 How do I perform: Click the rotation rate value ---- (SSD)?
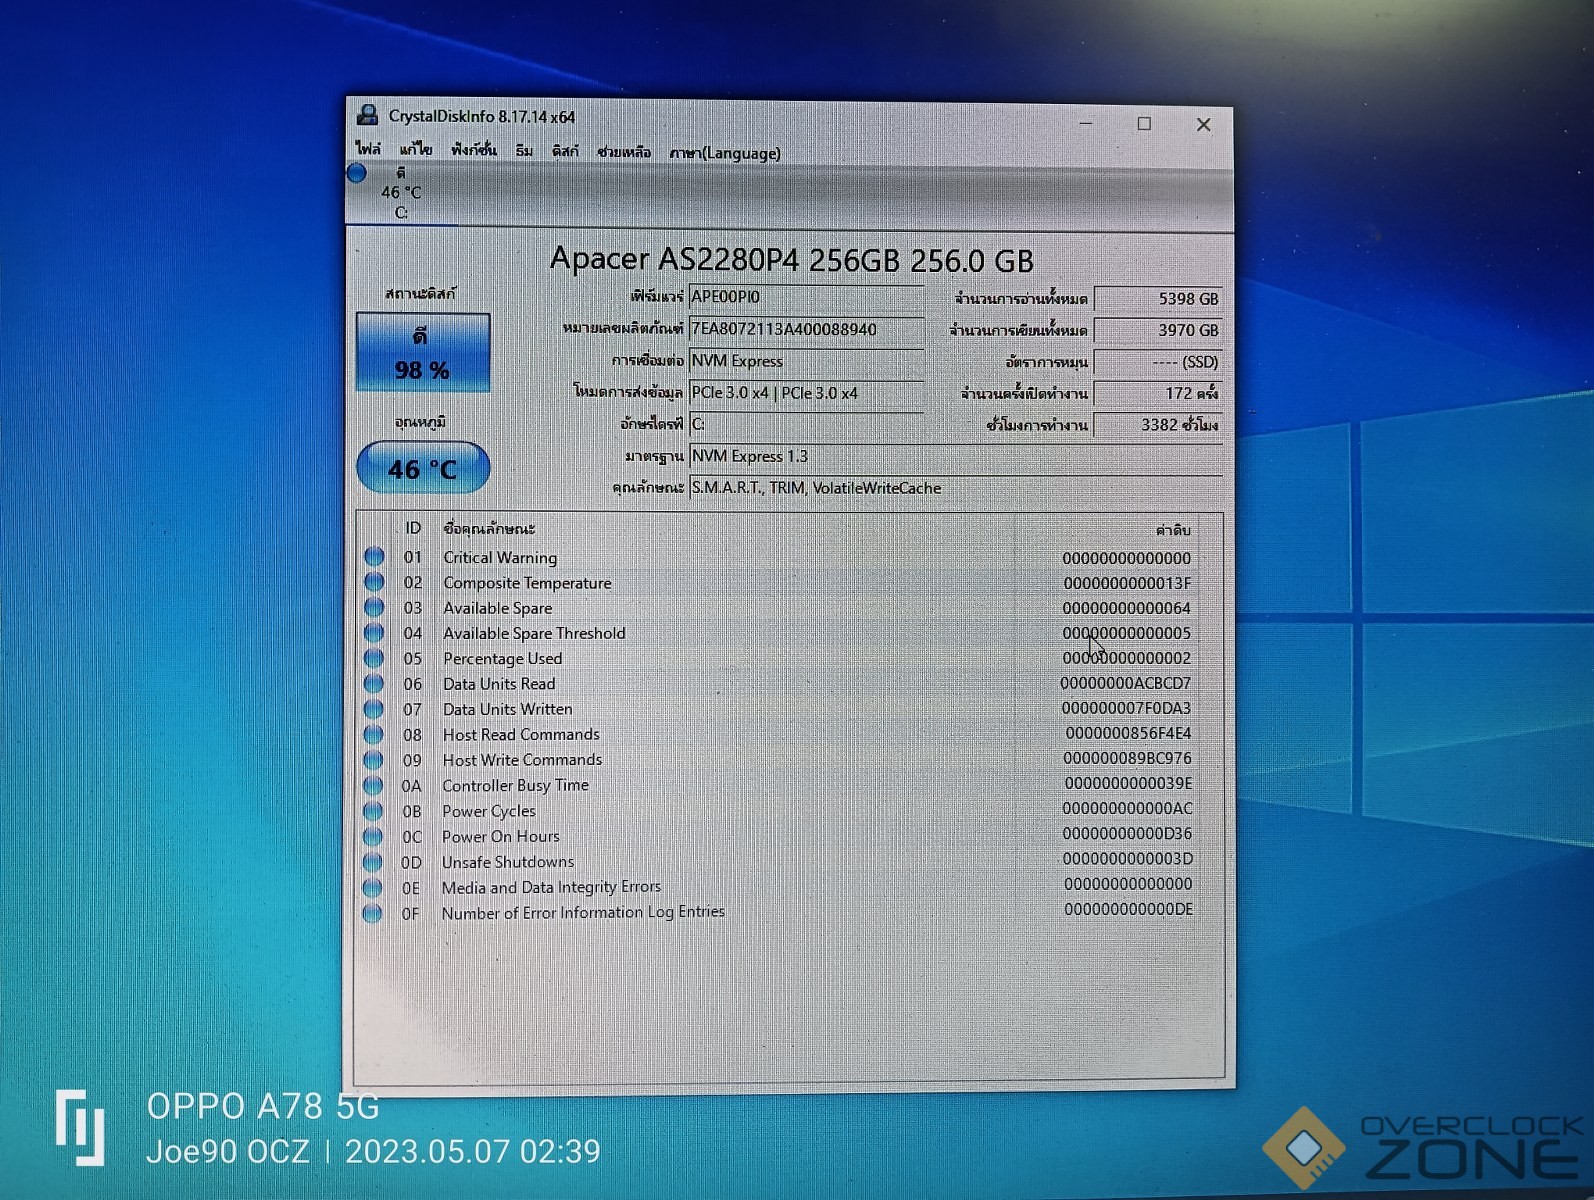click(x=1157, y=362)
